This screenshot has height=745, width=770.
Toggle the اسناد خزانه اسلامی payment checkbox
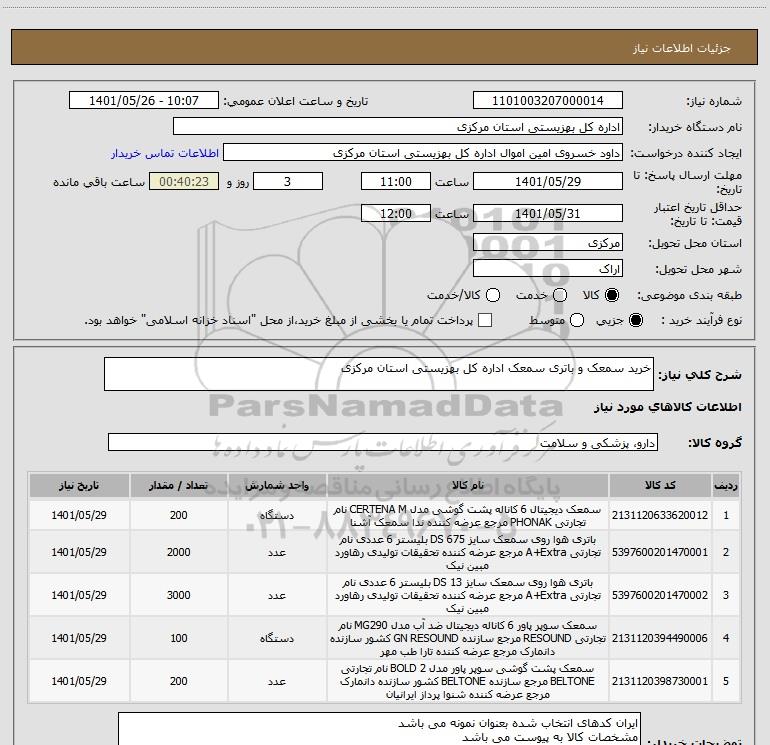[x=485, y=320]
